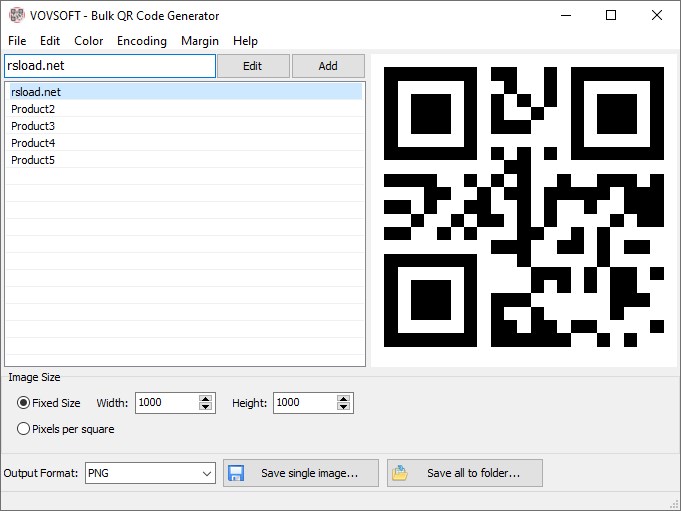Open the Color menu

89,41
